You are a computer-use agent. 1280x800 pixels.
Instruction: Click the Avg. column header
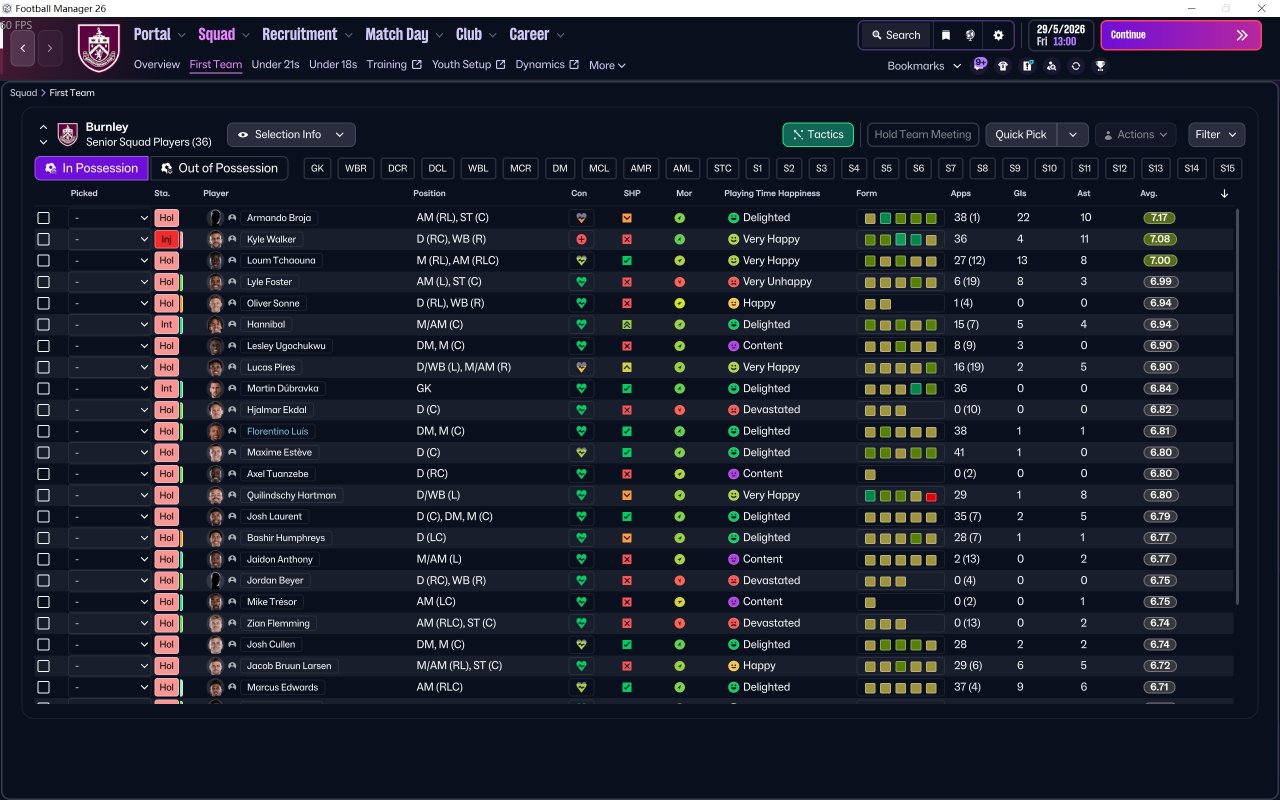point(1148,193)
